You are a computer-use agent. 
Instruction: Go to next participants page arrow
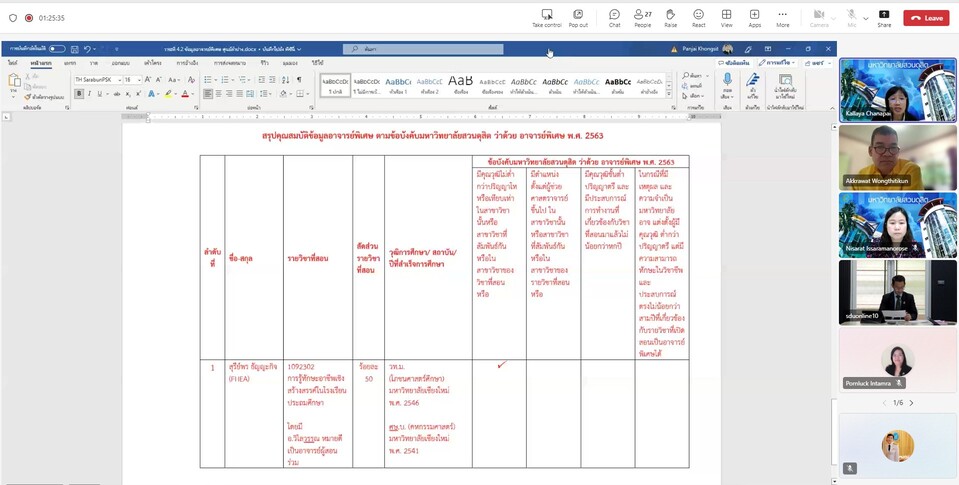coord(911,403)
